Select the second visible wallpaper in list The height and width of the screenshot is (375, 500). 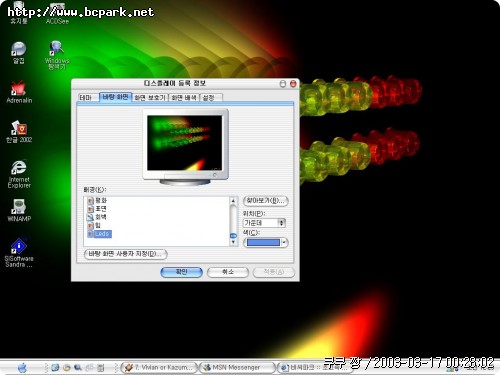[x=97, y=209]
